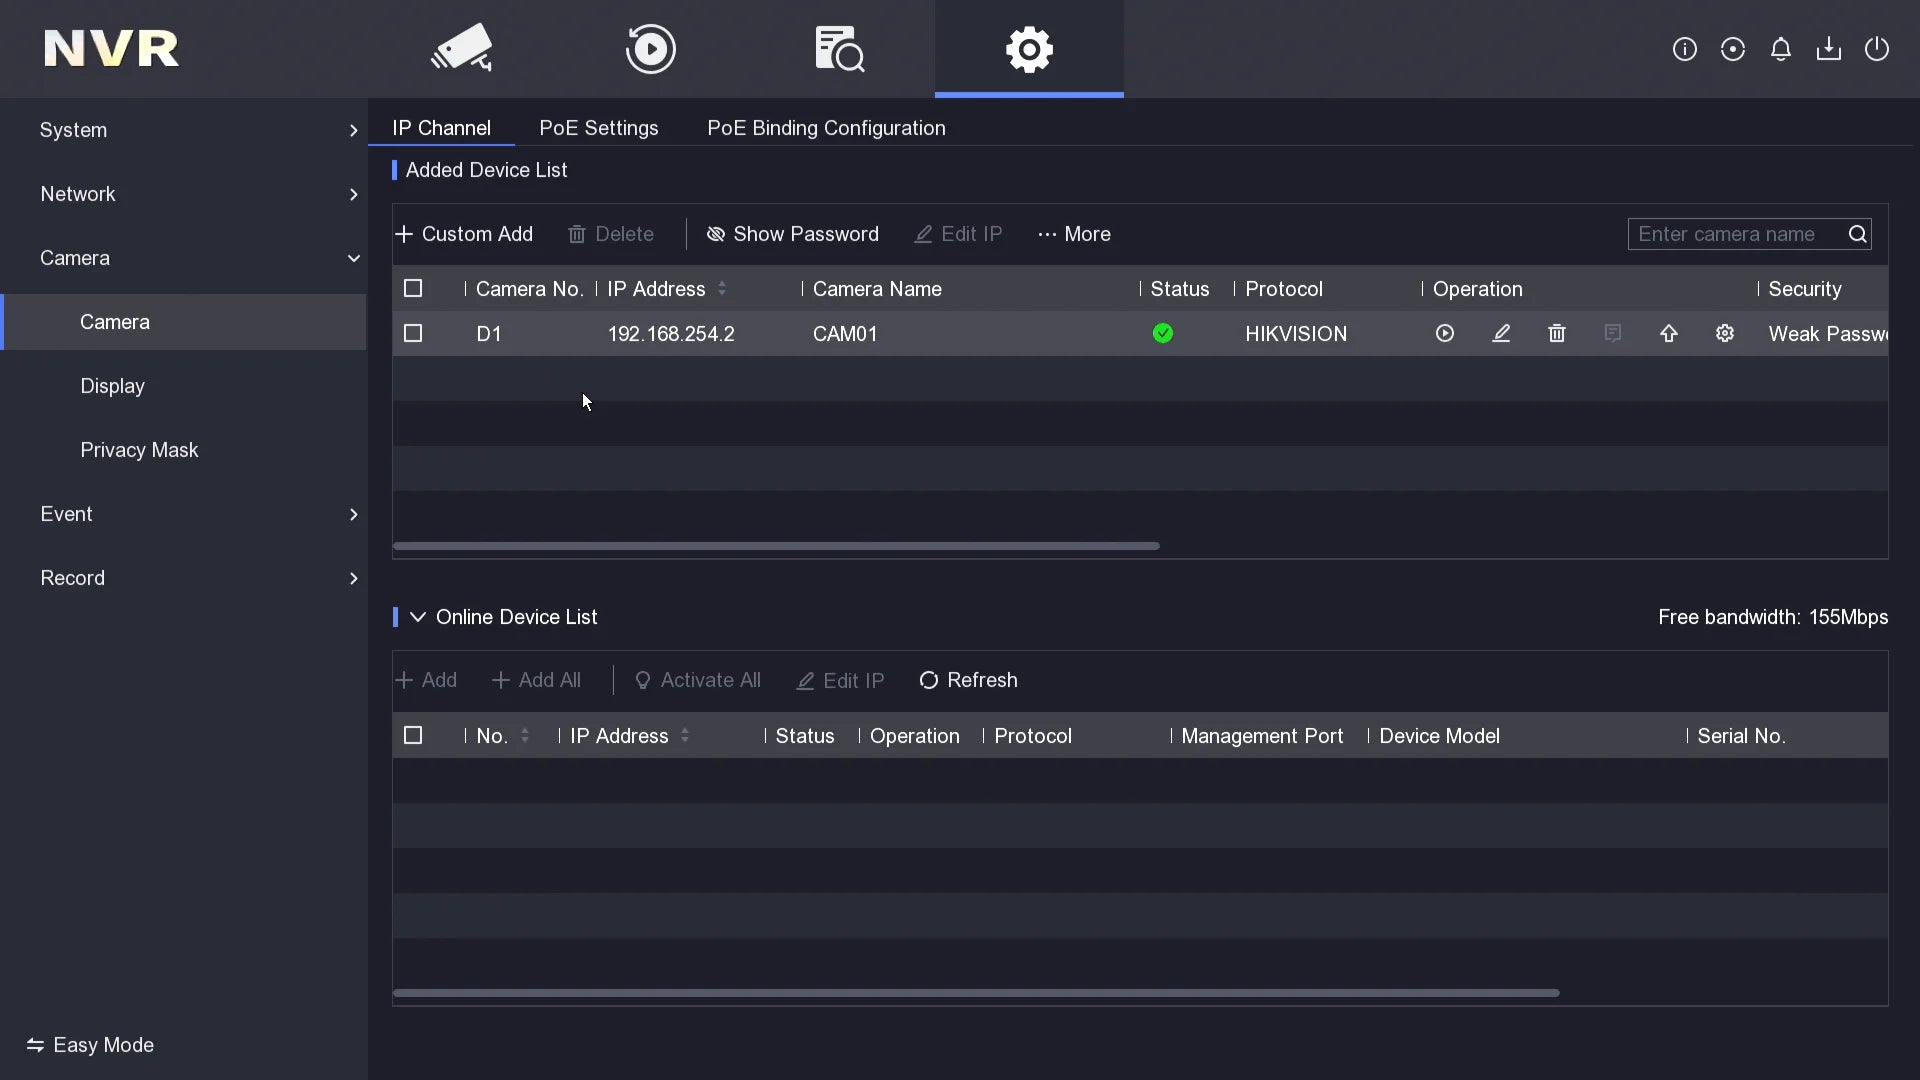Switch to the PoE Binding Configuration tab

[827, 128]
